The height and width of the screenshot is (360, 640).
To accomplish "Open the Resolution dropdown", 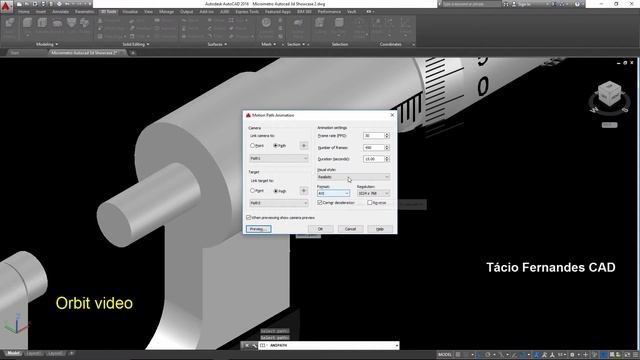I will point(373,193).
